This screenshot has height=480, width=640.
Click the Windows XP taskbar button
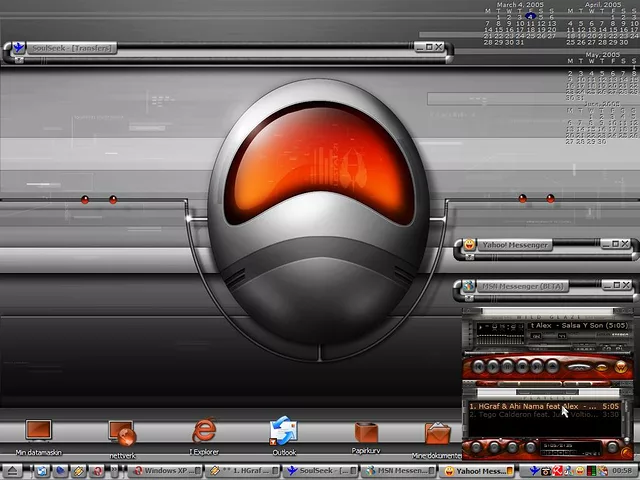pos(166,471)
